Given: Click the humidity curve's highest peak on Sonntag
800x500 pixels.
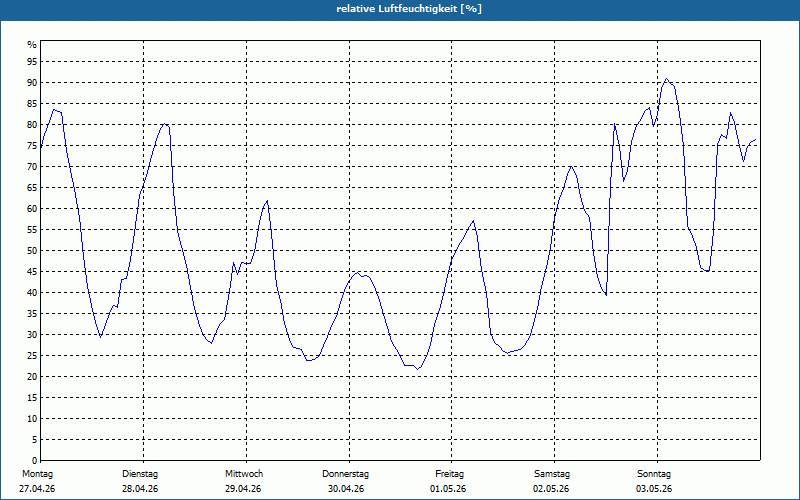Looking at the screenshot, I should tap(666, 79).
